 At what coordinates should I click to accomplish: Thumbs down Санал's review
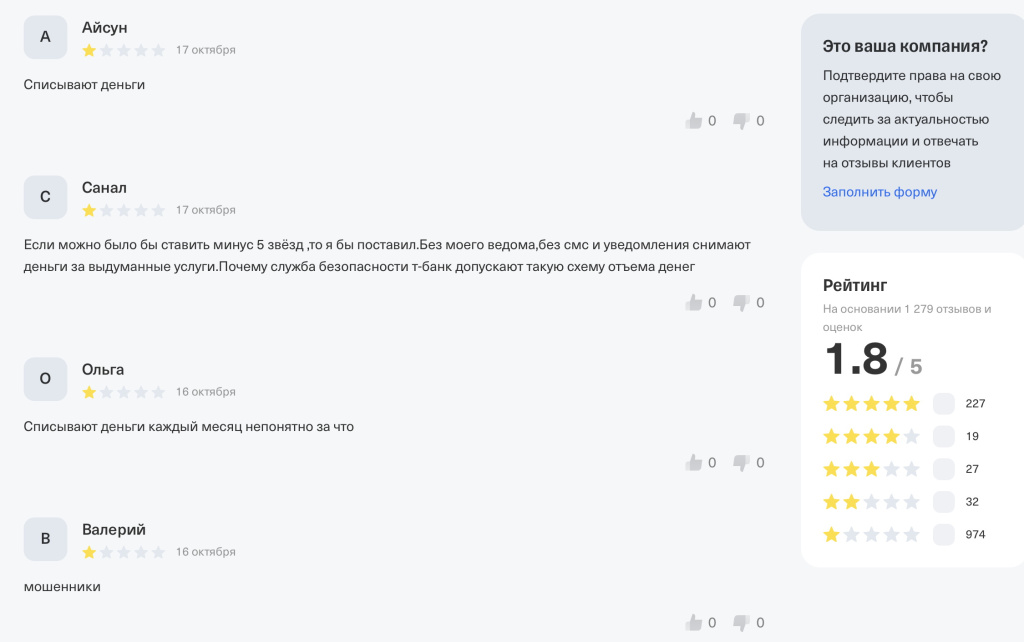[x=742, y=302]
